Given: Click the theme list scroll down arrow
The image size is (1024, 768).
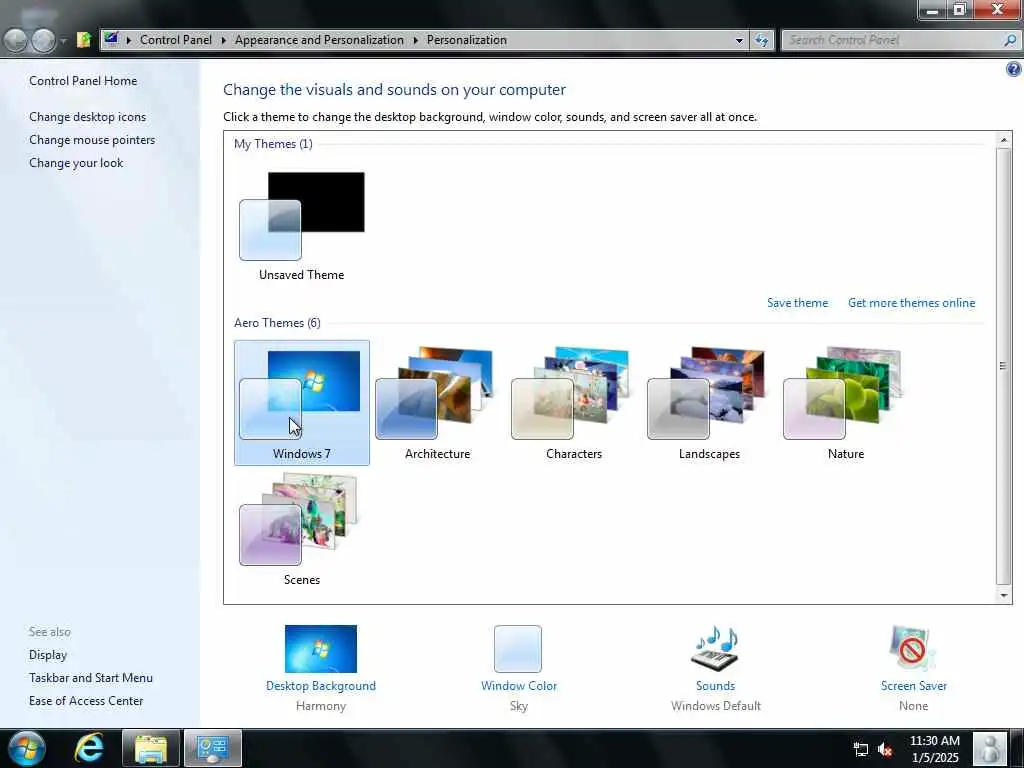Looking at the screenshot, I should [x=1004, y=596].
